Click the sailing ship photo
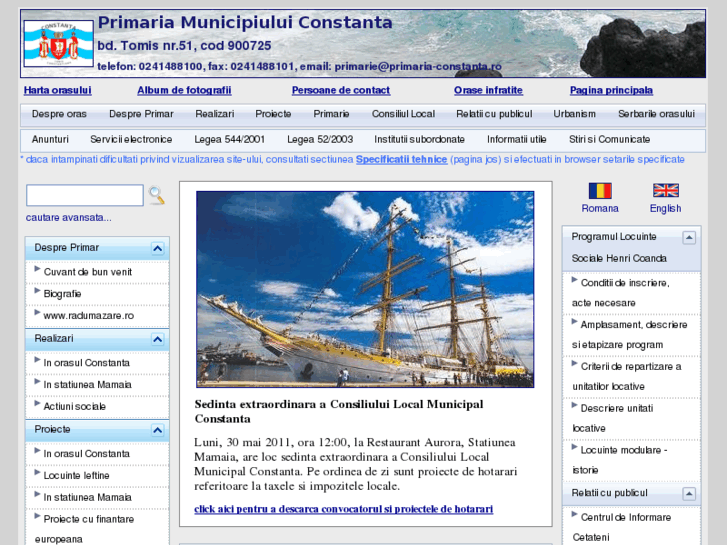The width and height of the screenshot is (727, 545). pyautogui.click(x=365, y=289)
